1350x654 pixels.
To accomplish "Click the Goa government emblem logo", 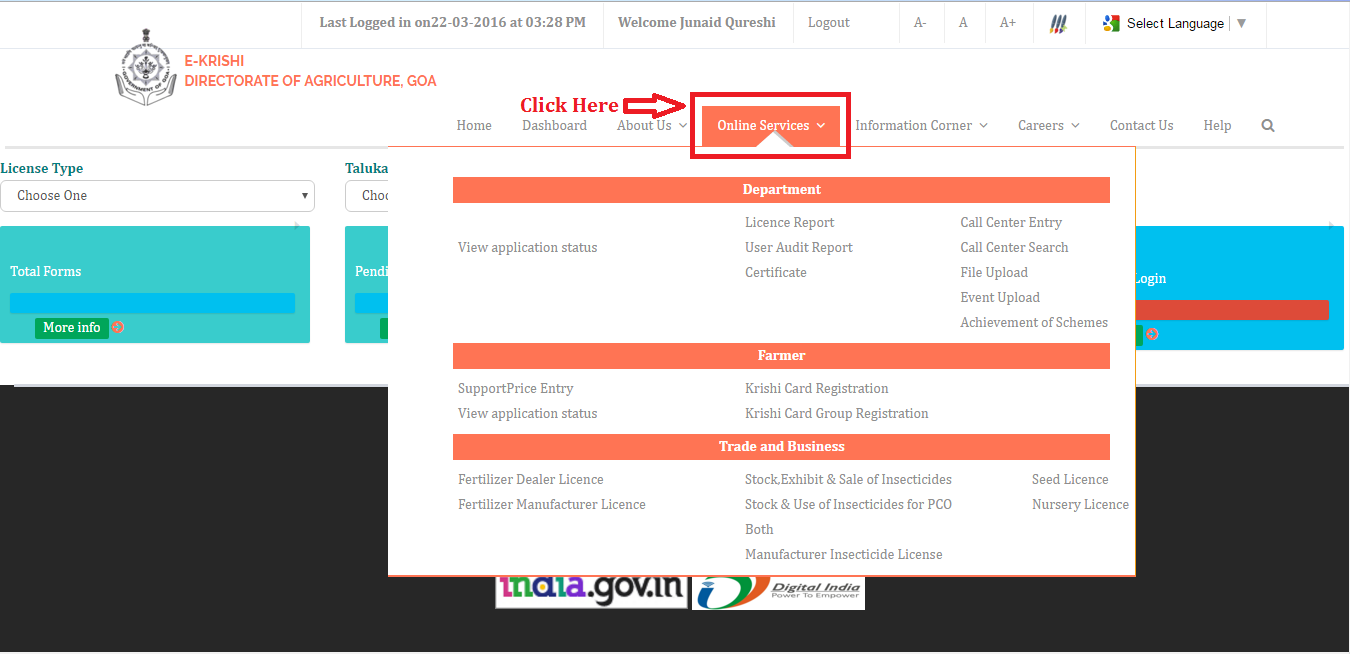I will (146, 68).
